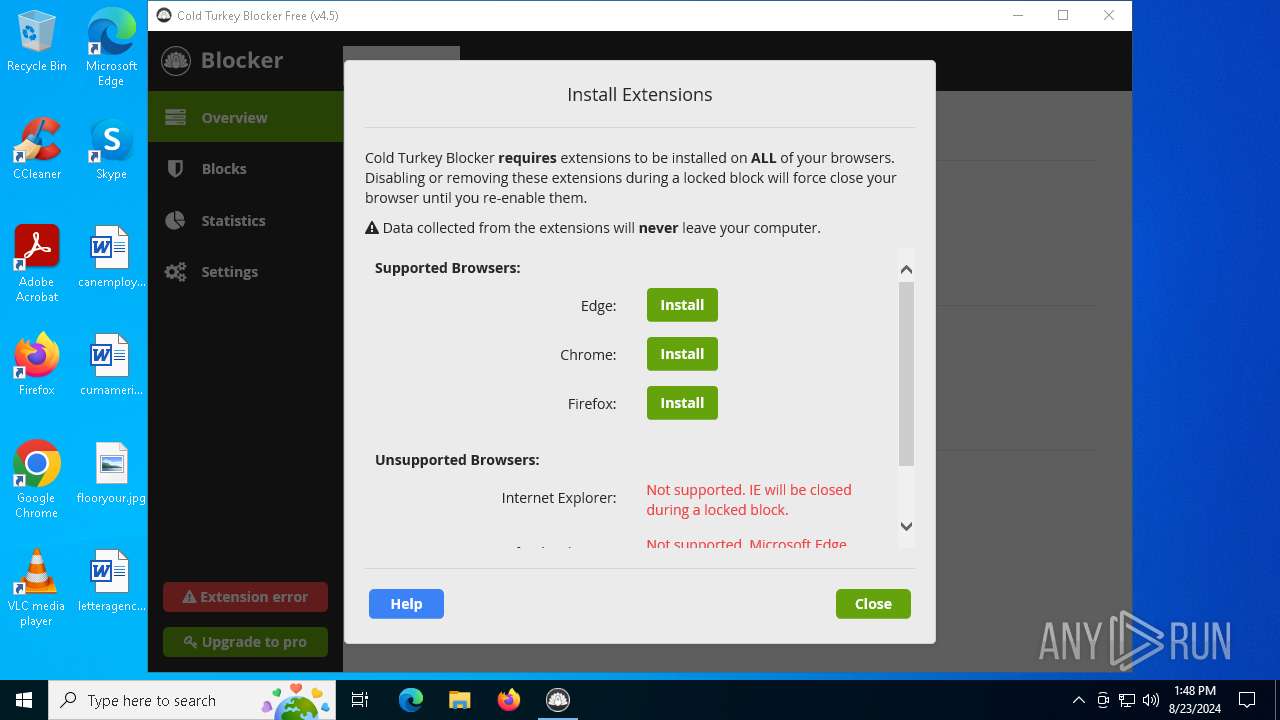
Task: Install the Chrome browser extension
Action: click(682, 354)
